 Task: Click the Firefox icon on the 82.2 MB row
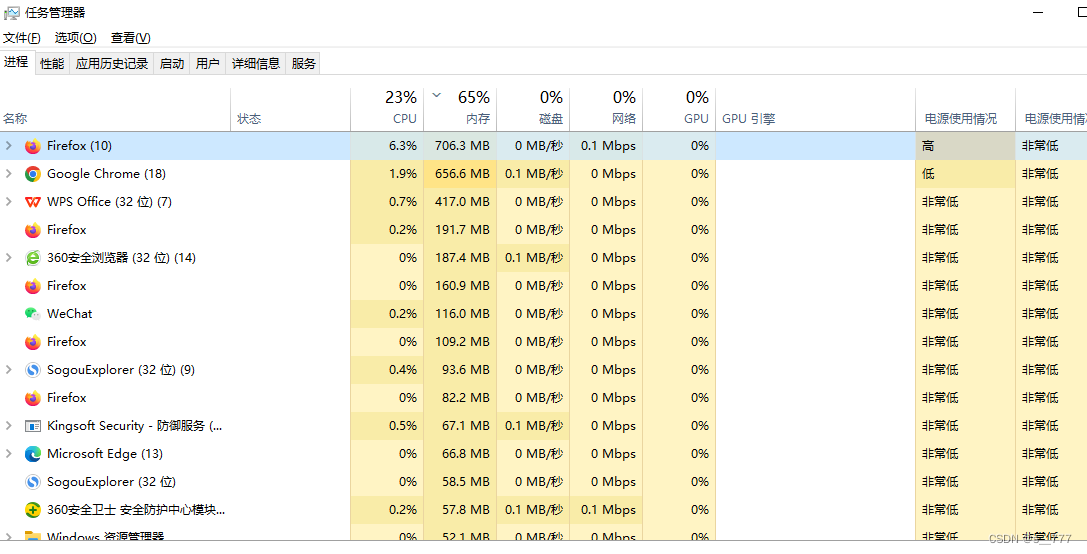point(33,398)
